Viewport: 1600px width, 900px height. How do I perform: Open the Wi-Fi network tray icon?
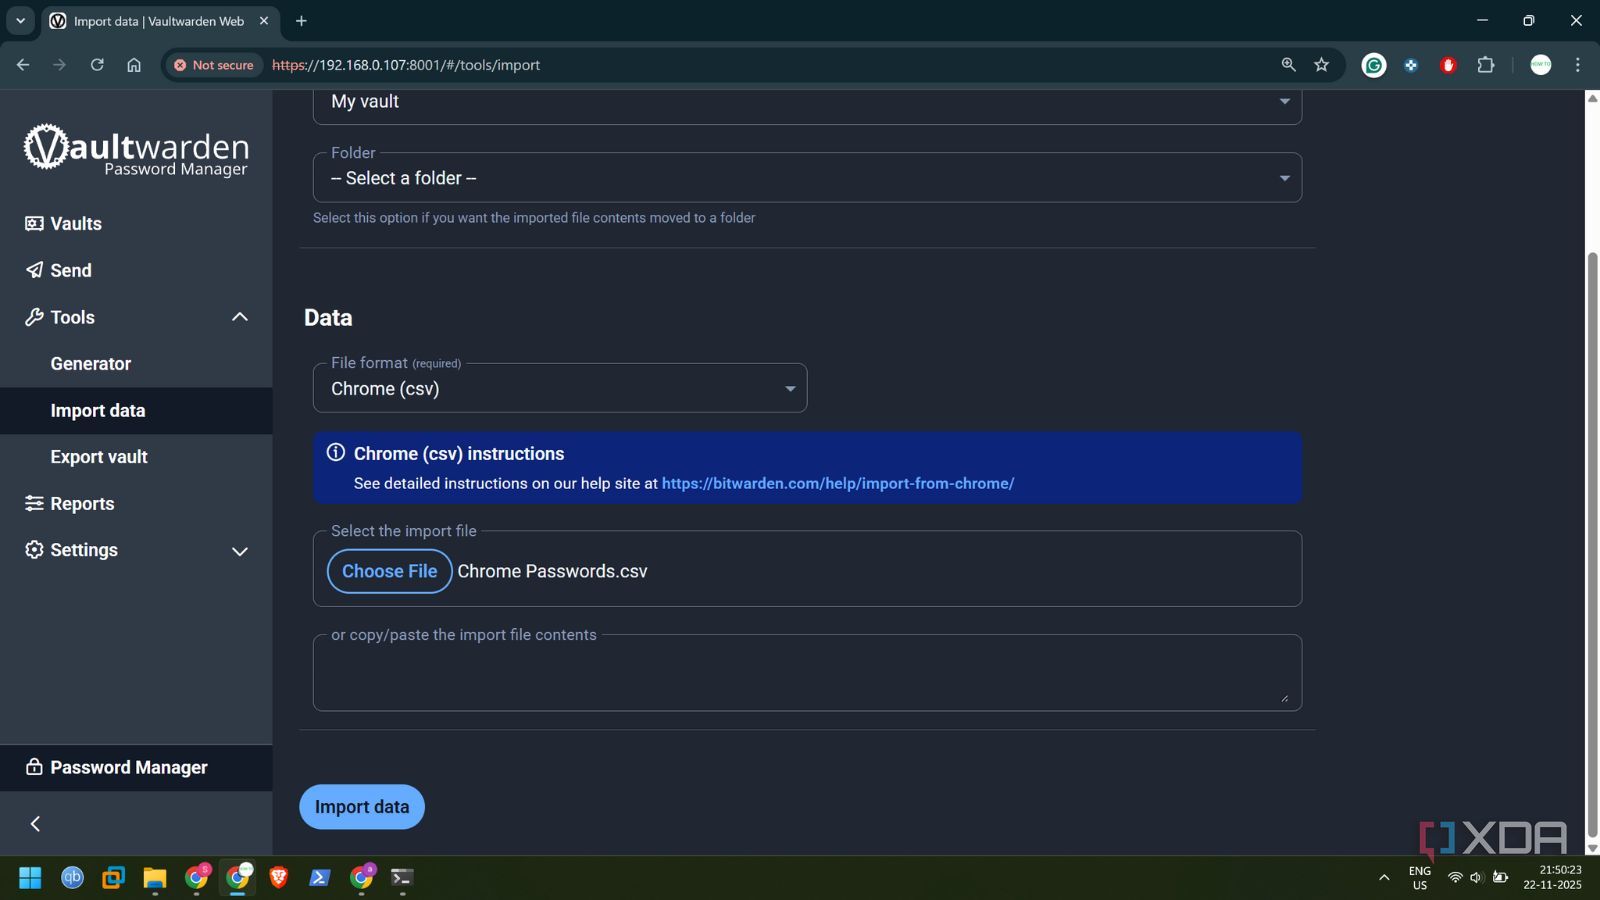coord(1455,878)
